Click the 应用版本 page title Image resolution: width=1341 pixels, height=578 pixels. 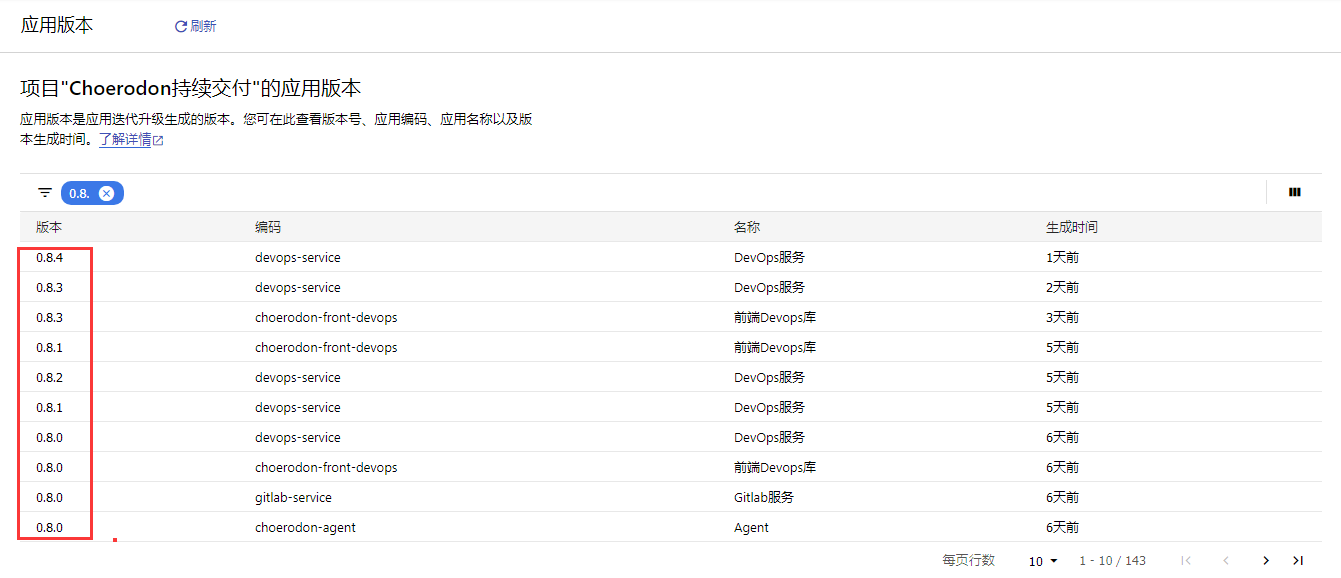tap(57, 26)
